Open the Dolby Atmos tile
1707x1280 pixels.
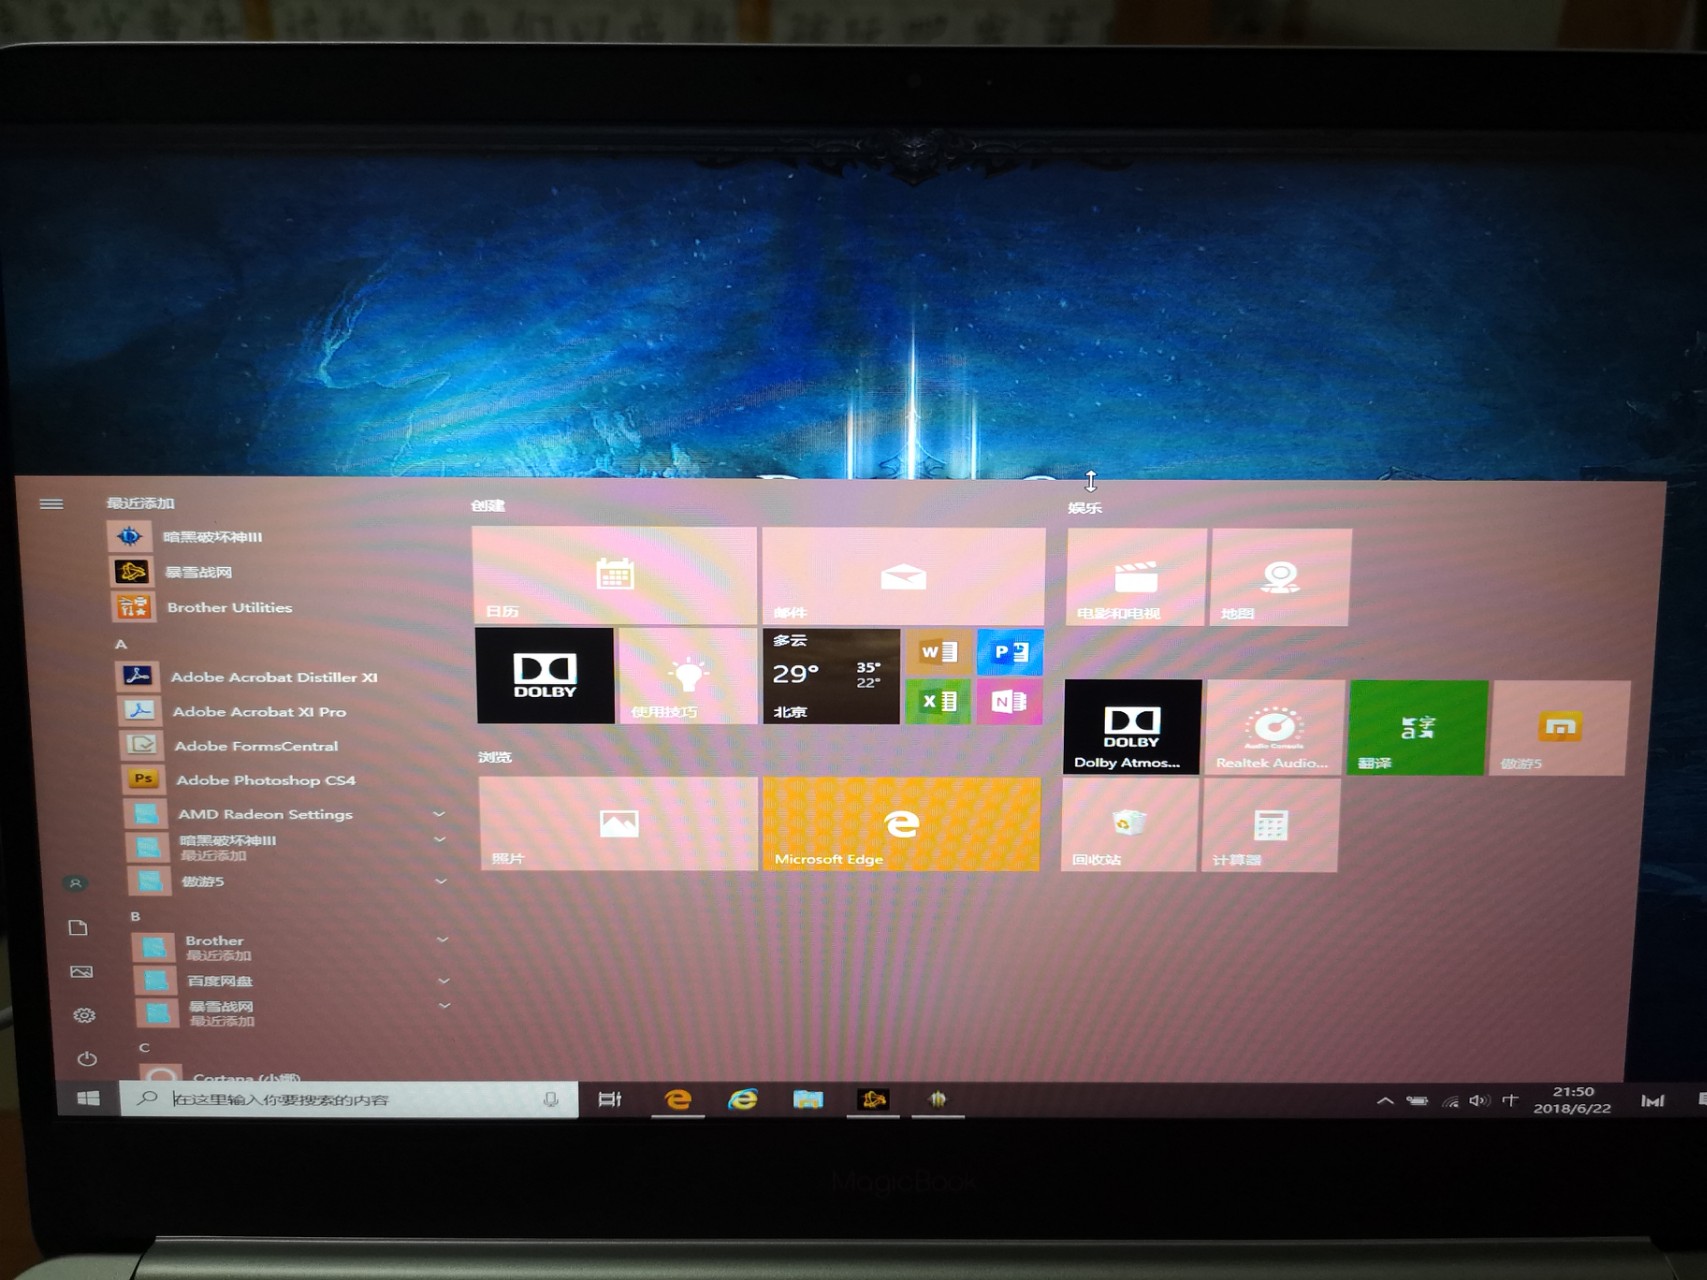1131,727
